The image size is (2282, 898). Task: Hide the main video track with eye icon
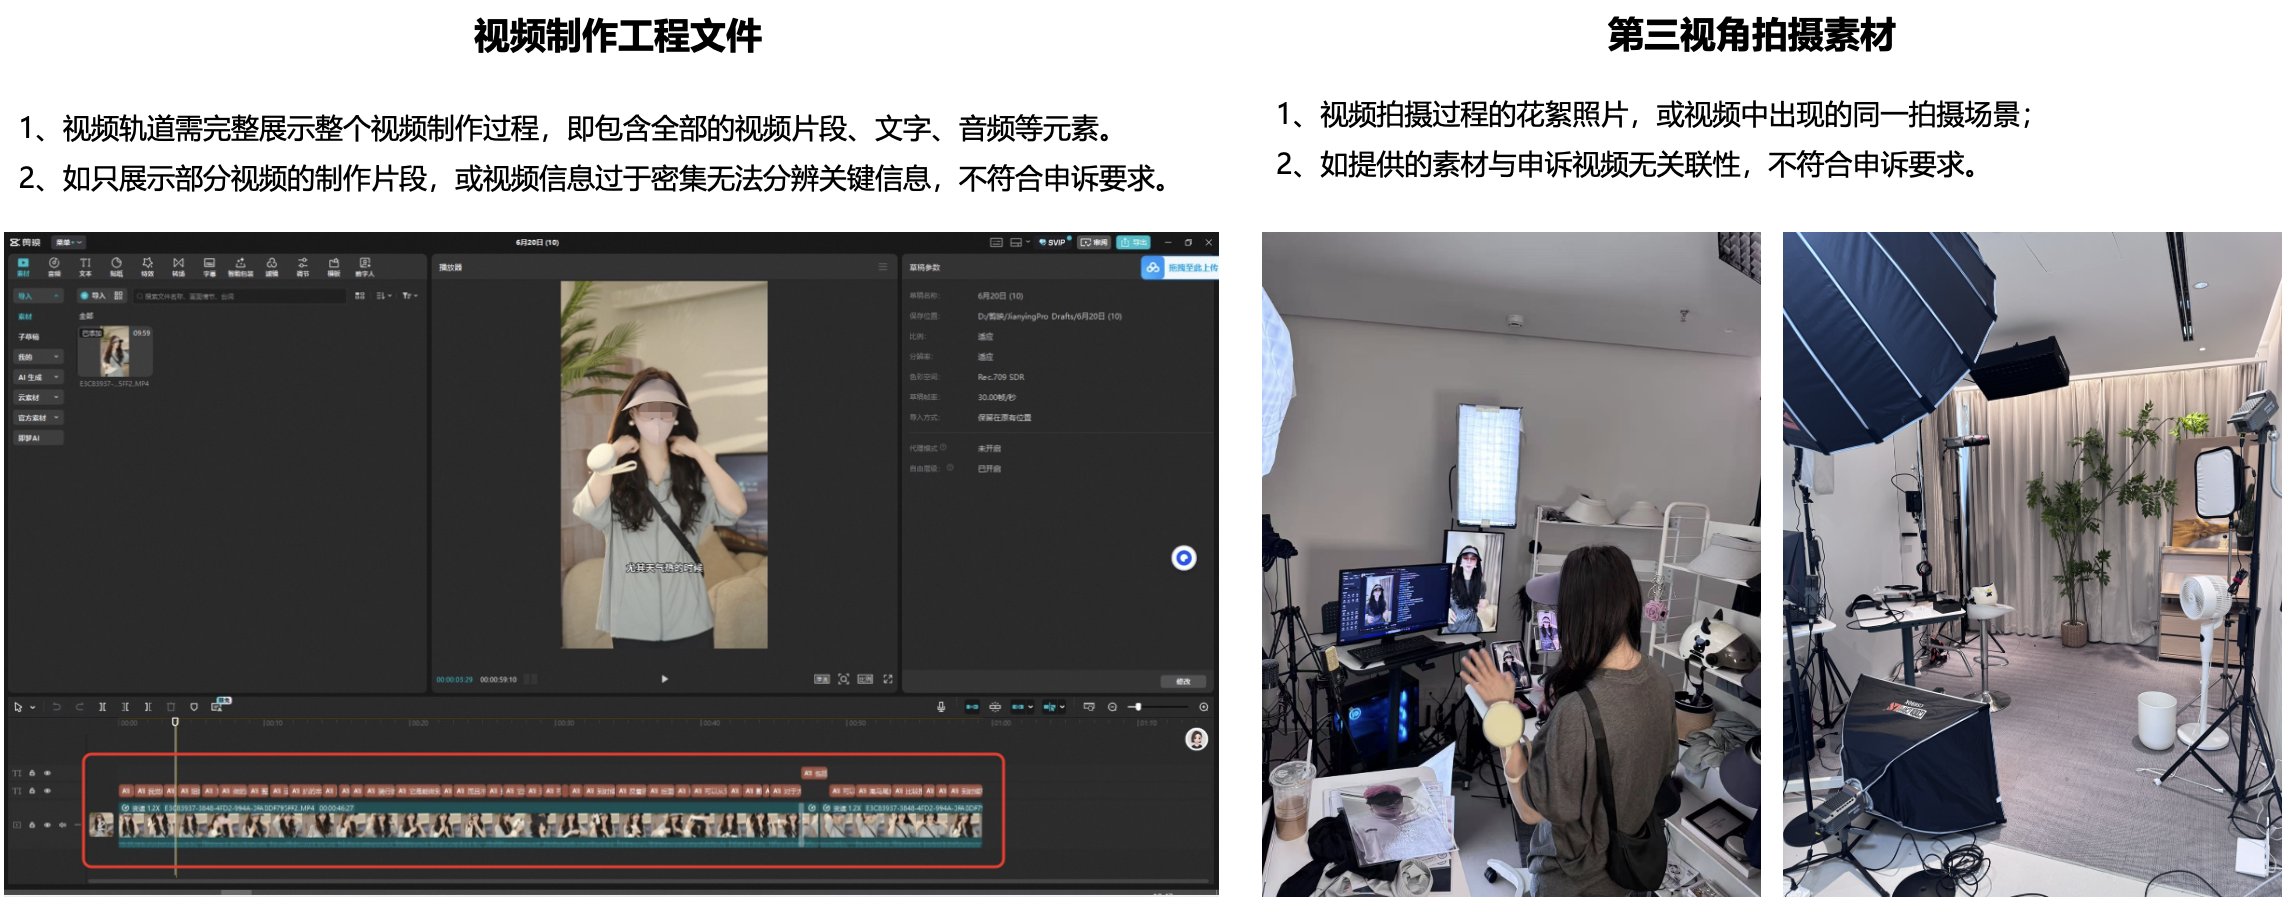[47, 825]
